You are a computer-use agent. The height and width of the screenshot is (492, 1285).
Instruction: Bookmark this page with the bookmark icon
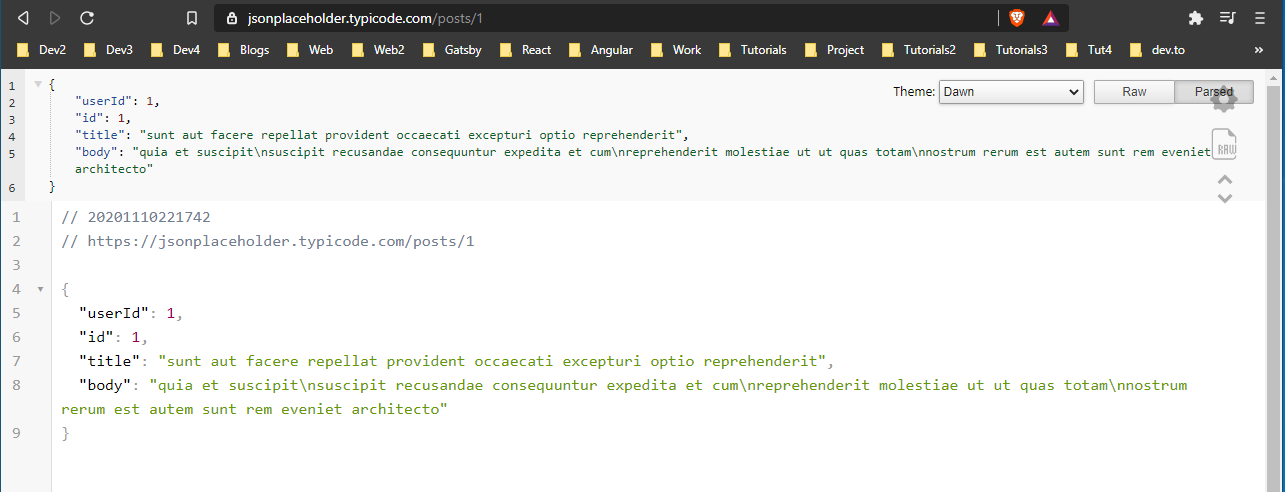(192, 18)
